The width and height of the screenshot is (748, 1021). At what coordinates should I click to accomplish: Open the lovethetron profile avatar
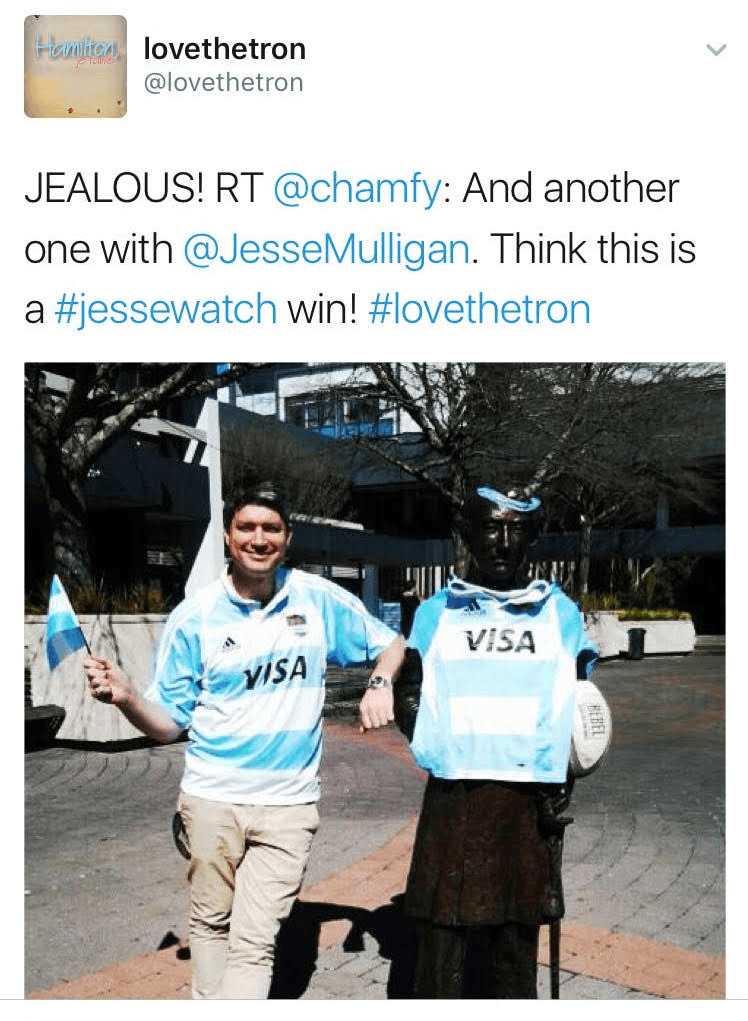[75, 66]
